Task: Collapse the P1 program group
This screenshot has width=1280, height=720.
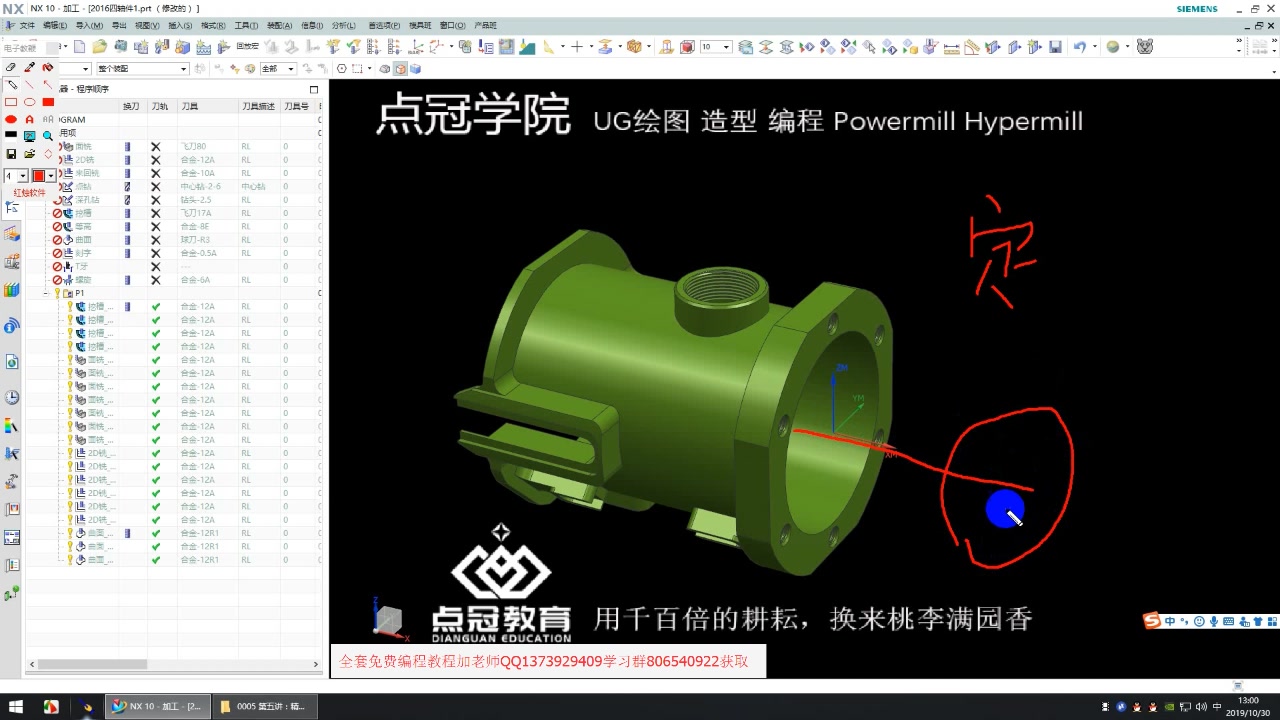Action: coord(46,293)
